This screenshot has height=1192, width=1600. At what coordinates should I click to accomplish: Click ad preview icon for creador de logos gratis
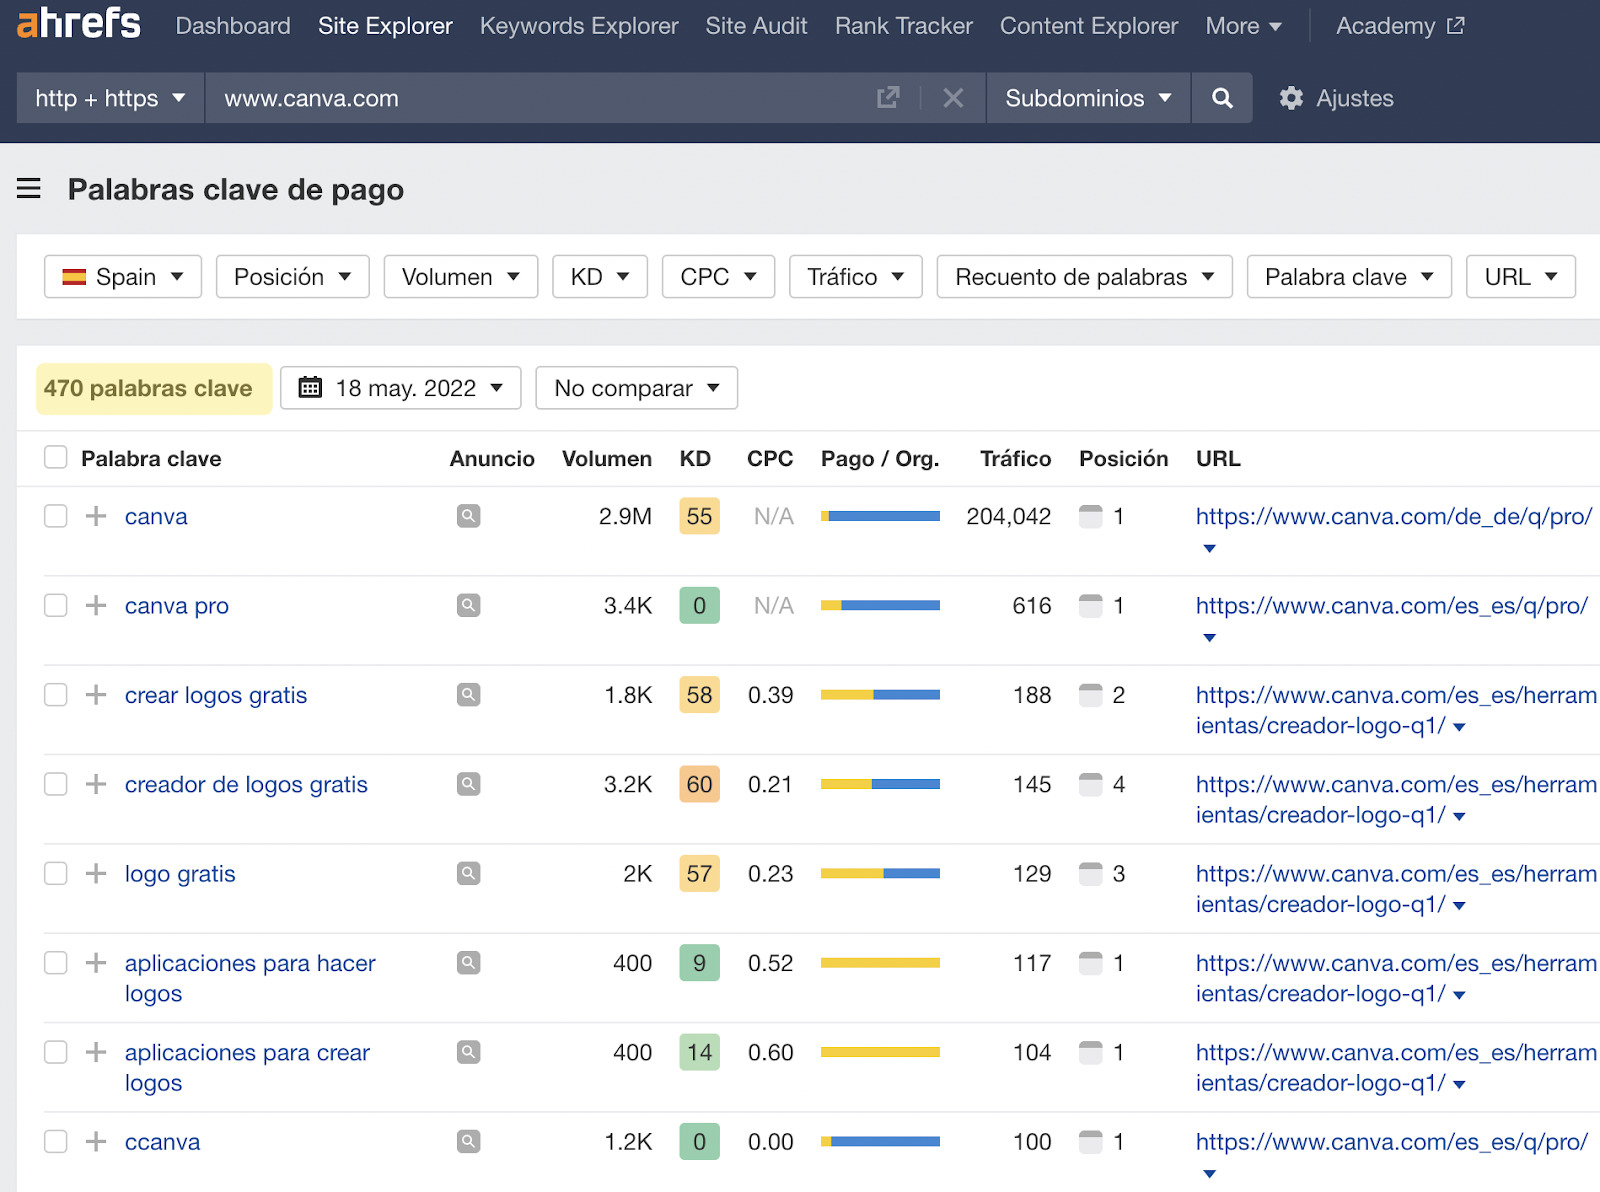tap(468, 784)
